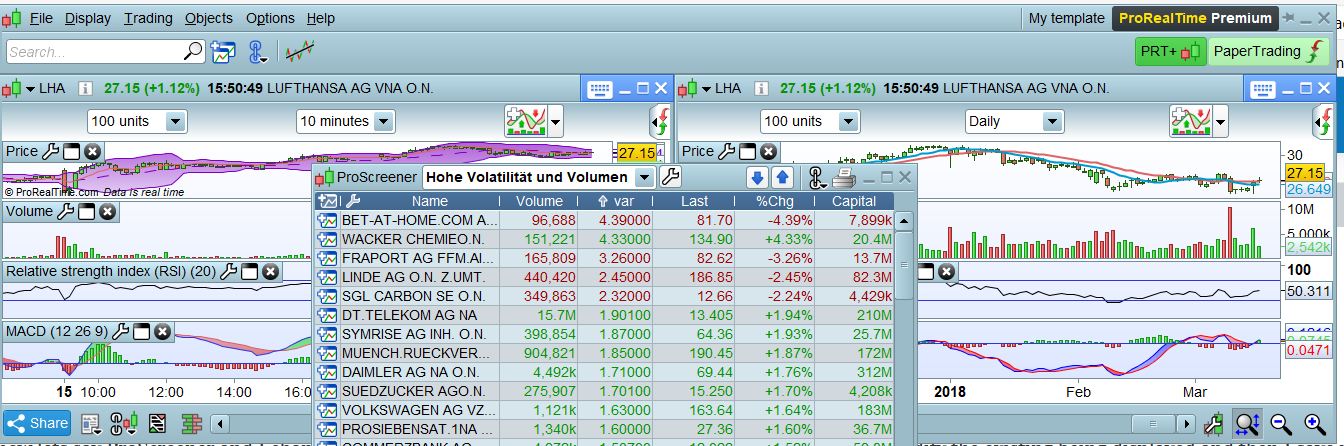Open PaperTrading mode button
Viewport: 1344px width, 446px height.
[1268, 51]
